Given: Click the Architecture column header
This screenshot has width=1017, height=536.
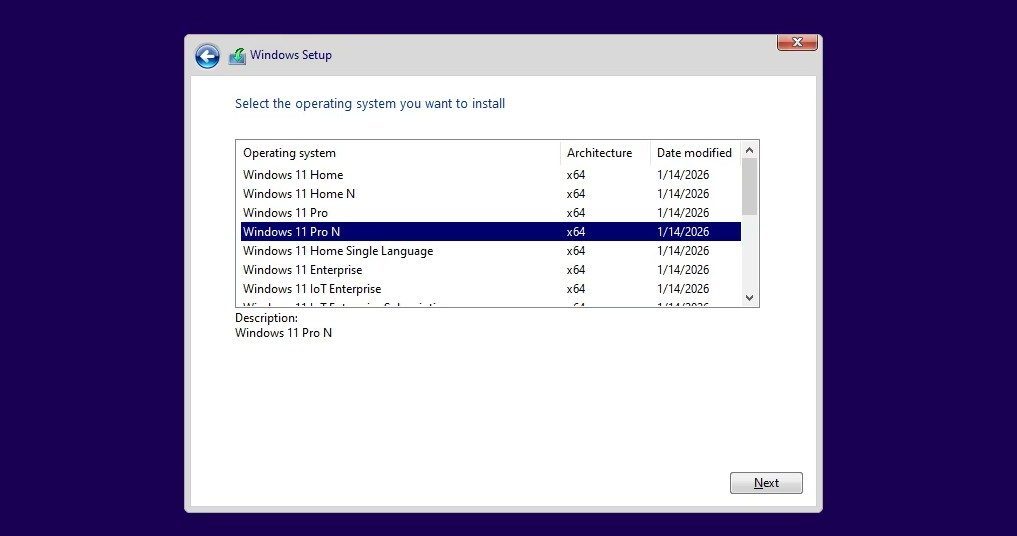Looking at the screenshot, I should tap(605, 152).
